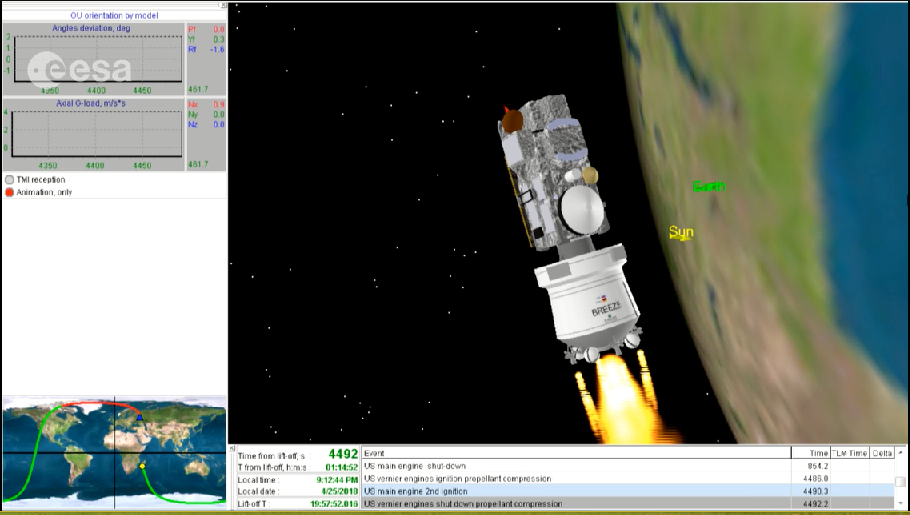This screenshot has height=515, width=910.
Task: Select the TMI reception radio indicator
Action: click(10, 180)
